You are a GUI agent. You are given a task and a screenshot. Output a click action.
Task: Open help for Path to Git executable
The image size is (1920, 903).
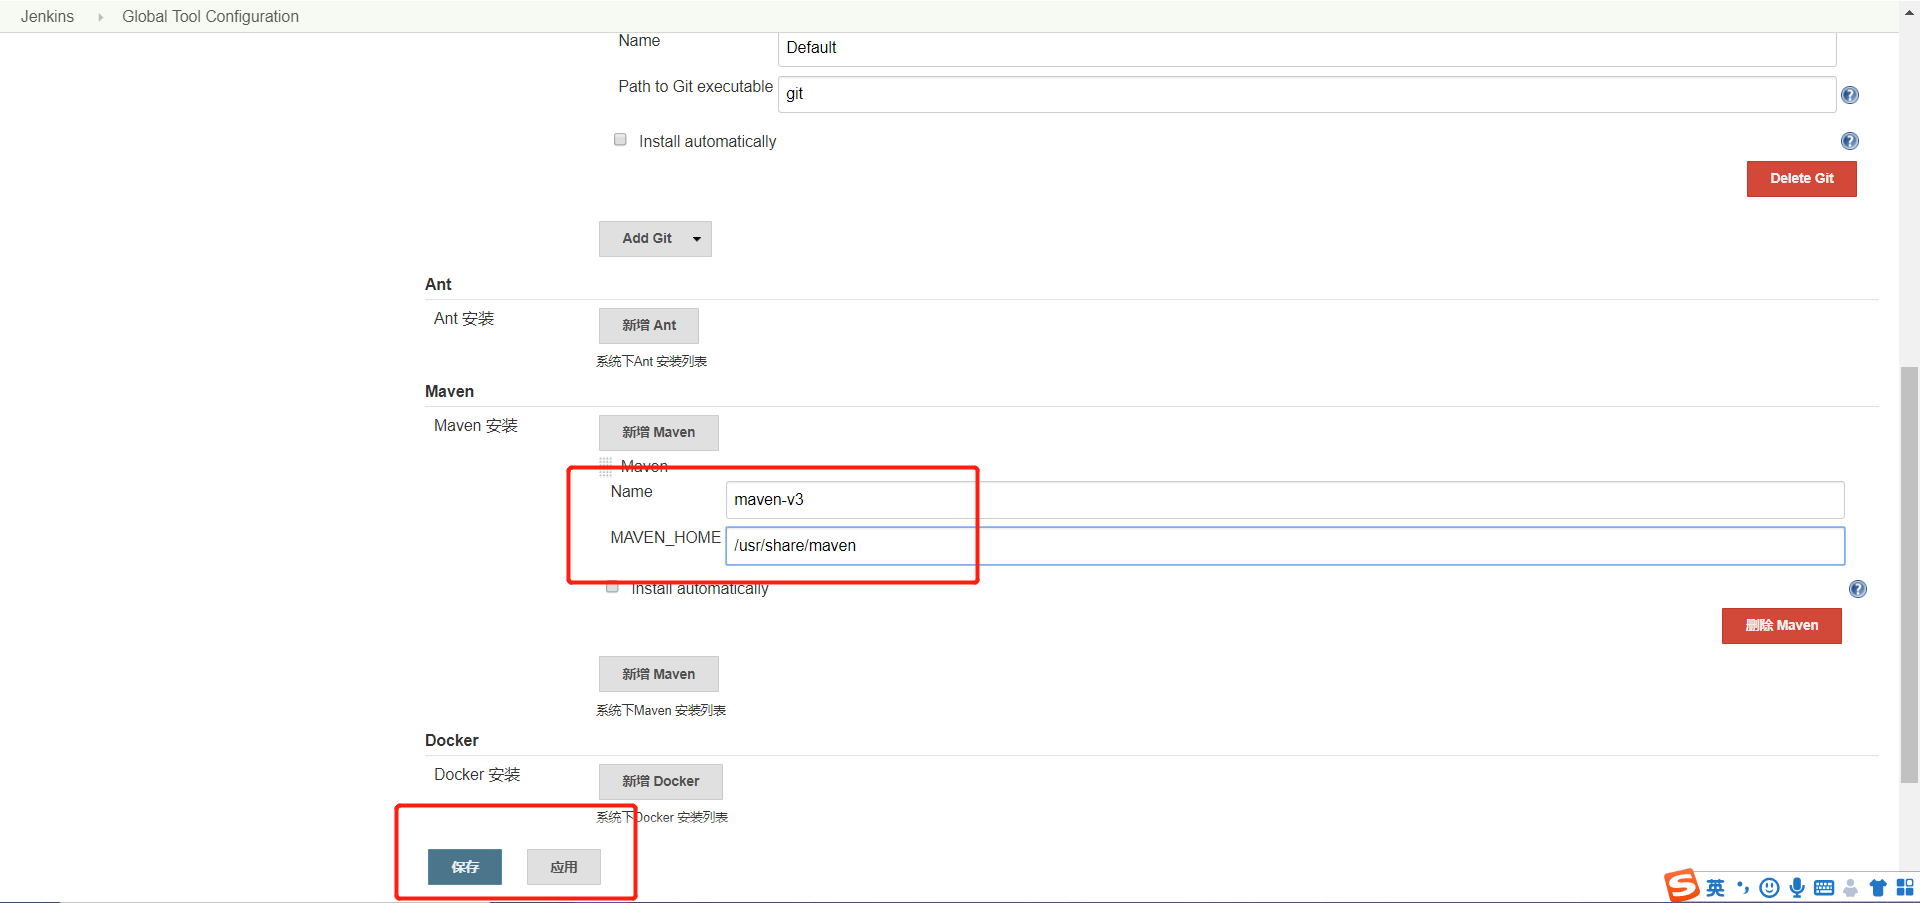click(1850, 95)
